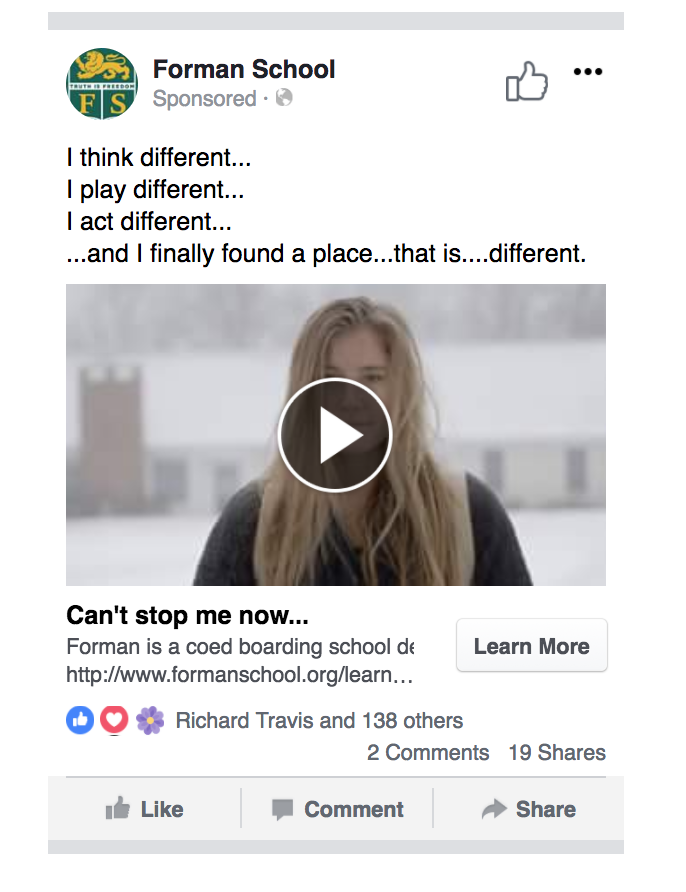This screenshot has height=892, width=686.
Task: Click the Learn More button
Action: click(531, 645)
